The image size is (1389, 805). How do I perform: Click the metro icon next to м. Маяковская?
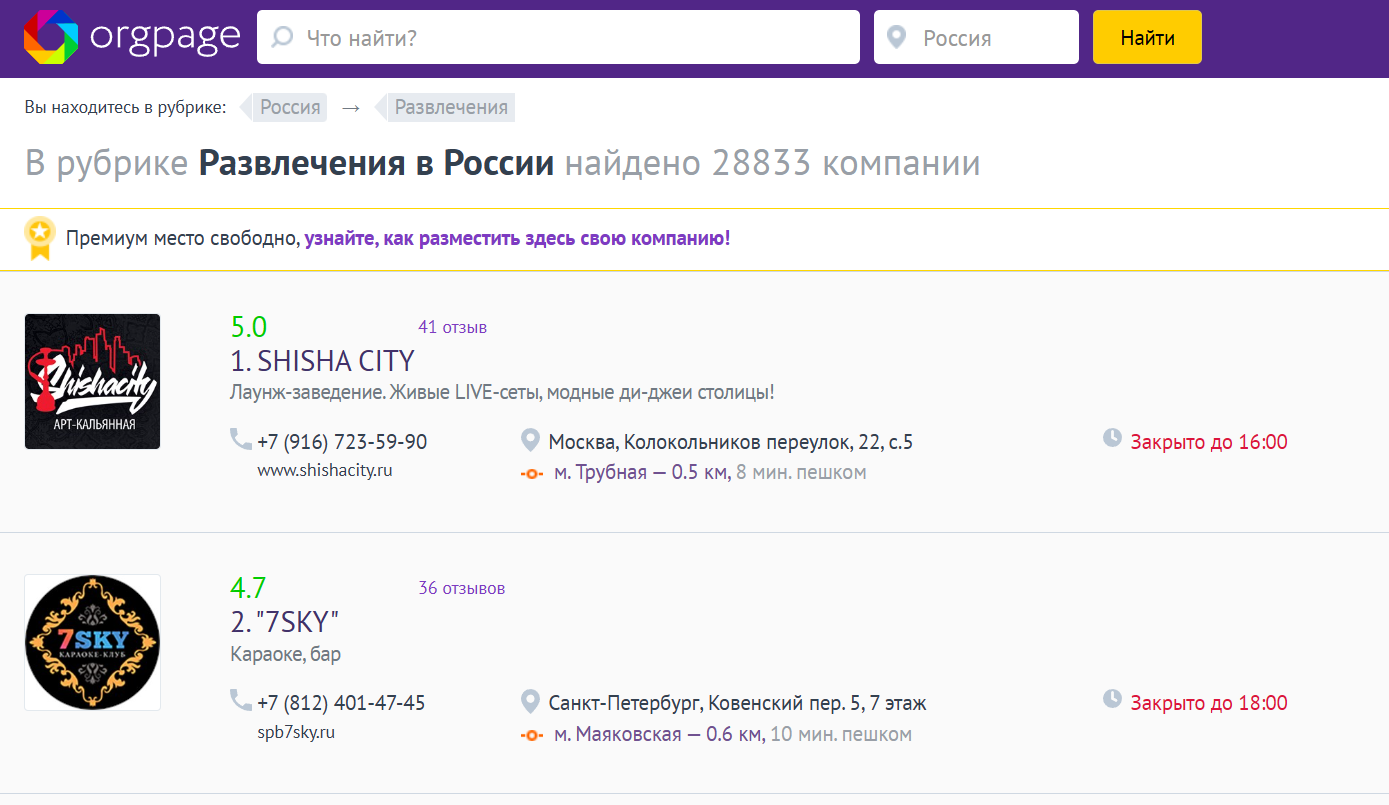(x=532, y=735)
